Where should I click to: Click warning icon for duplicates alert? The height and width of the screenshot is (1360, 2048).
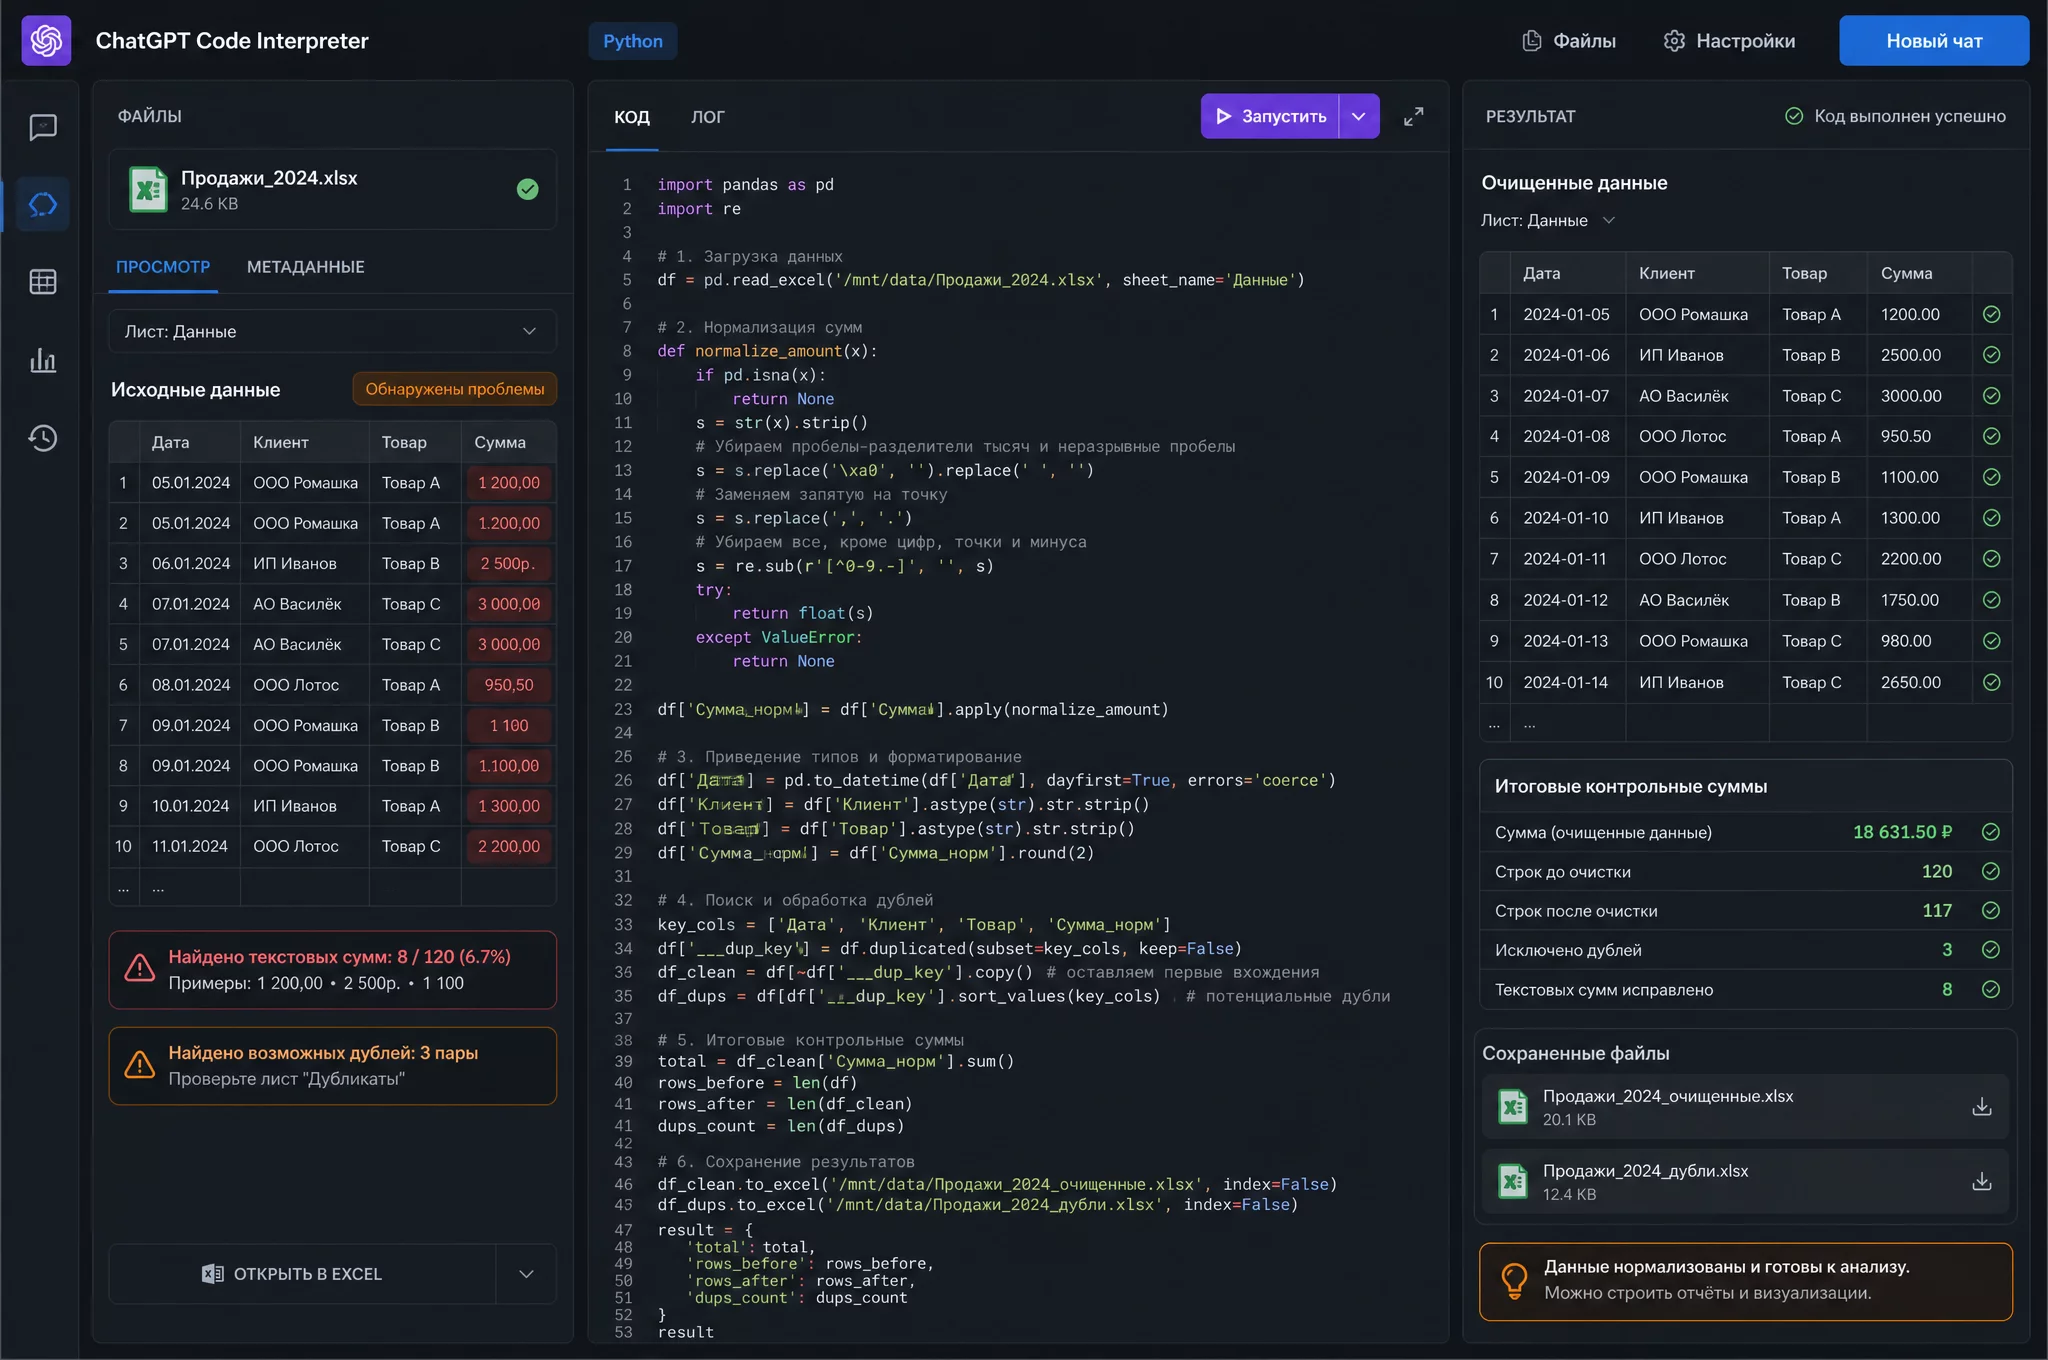pyautogui.click(x=140, y=1064)
